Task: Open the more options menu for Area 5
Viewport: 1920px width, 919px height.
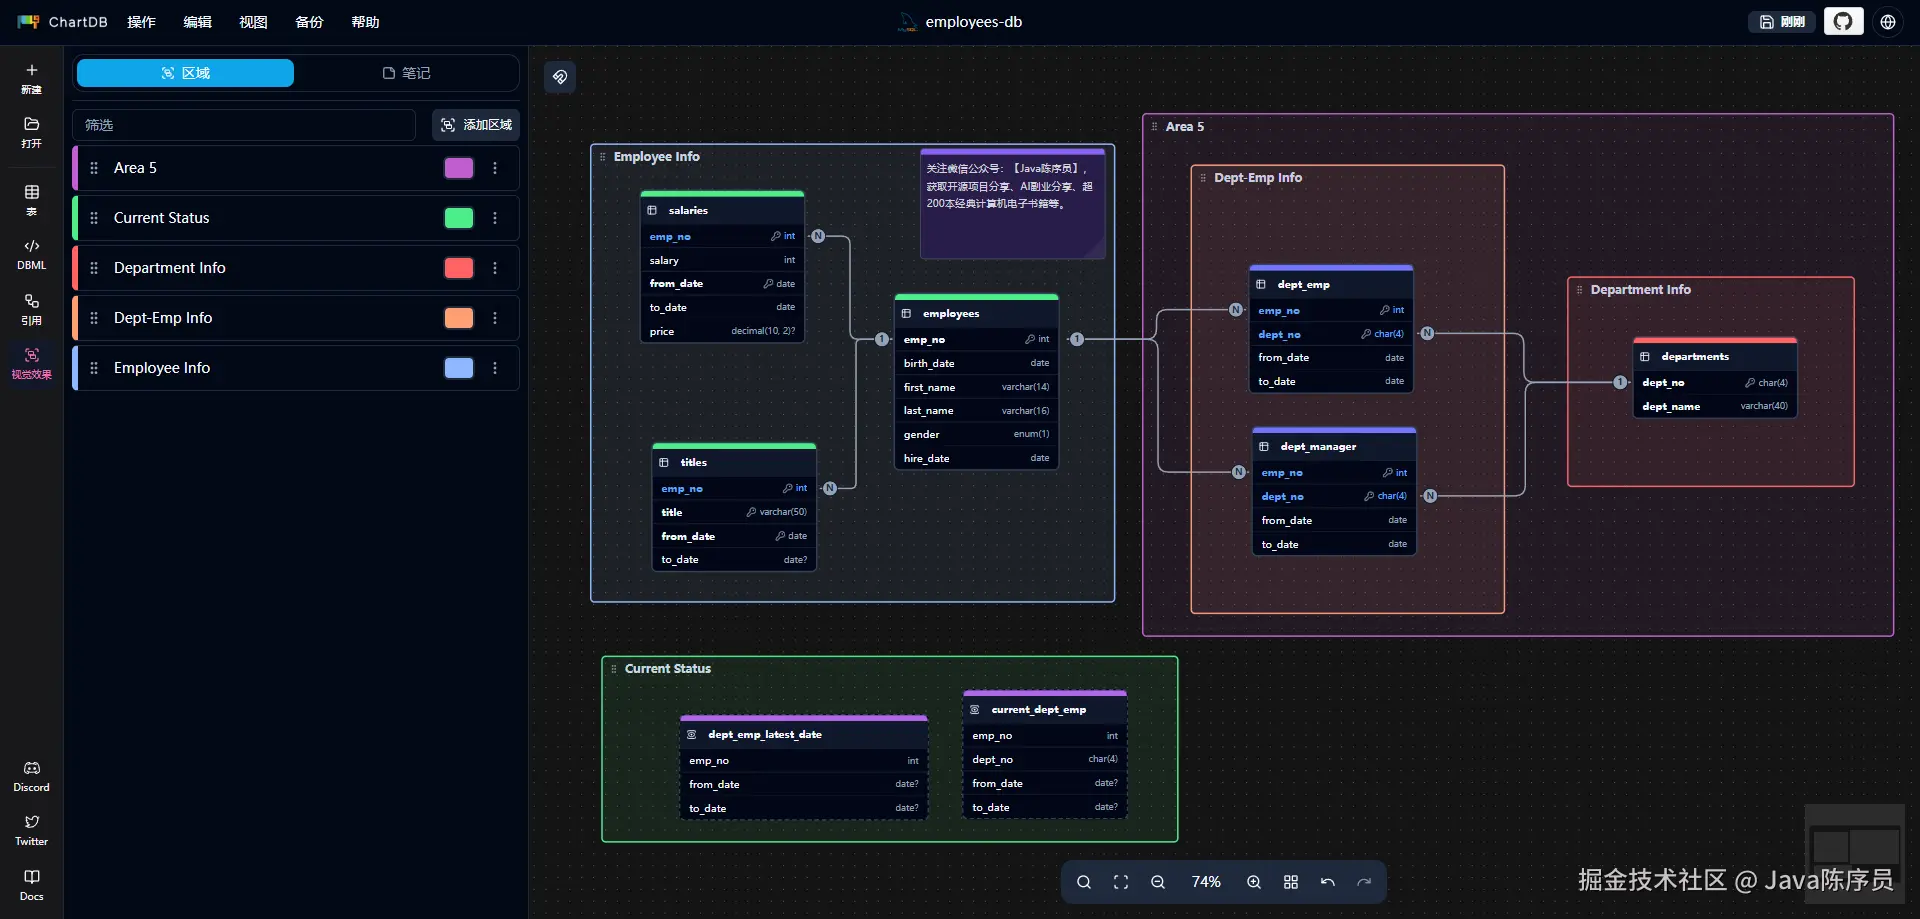Action: tap(495, 168)
